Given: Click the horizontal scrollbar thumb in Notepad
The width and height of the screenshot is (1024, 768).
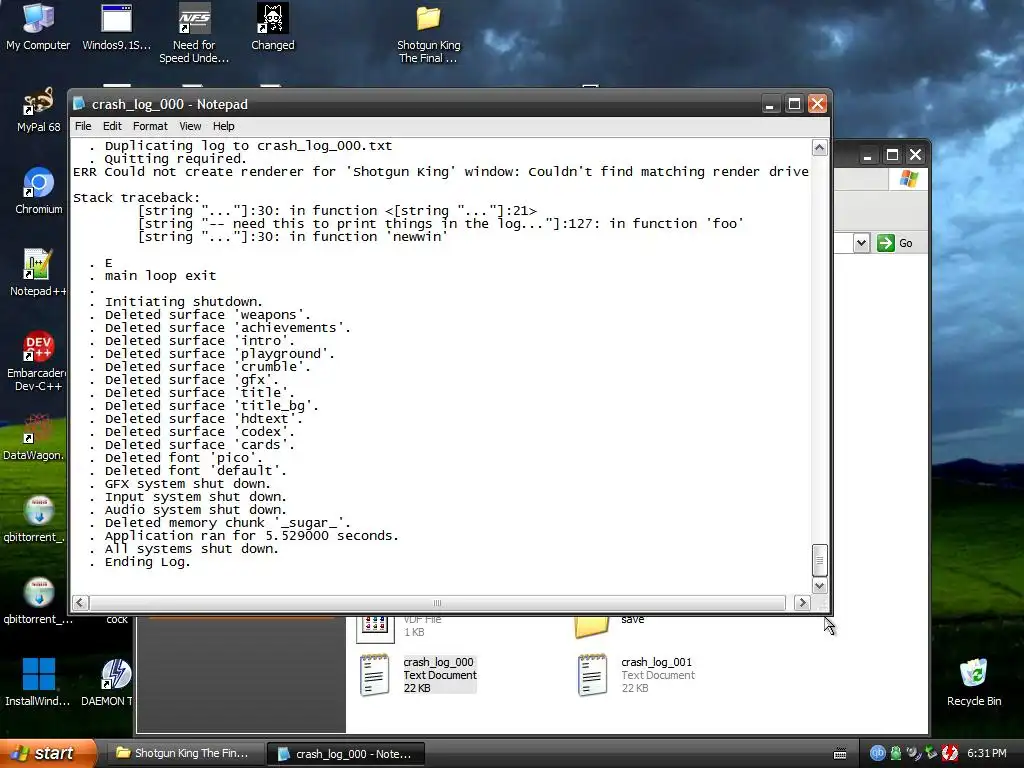Looking at the screenshot, I should (437, 603).
